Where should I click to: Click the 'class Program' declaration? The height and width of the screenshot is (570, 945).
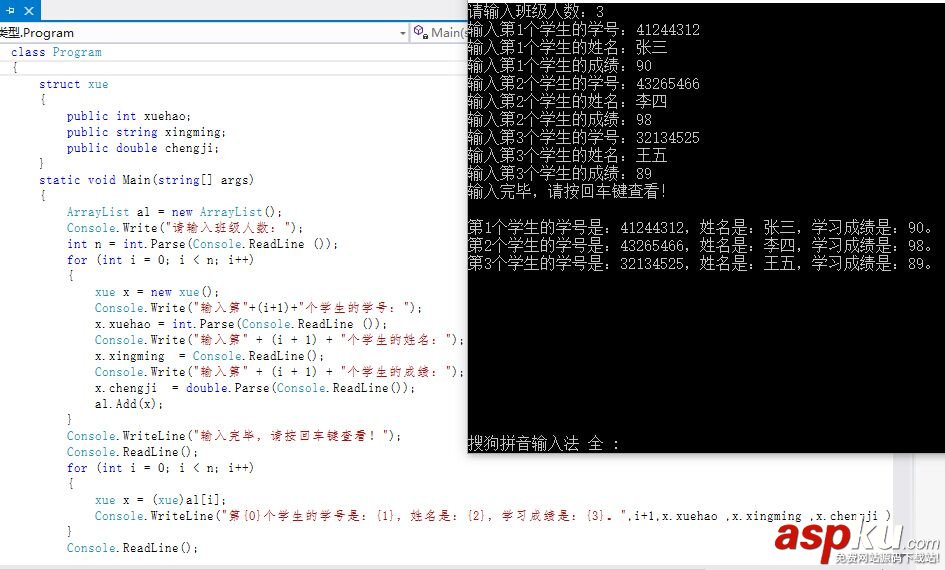click(56, 52)
